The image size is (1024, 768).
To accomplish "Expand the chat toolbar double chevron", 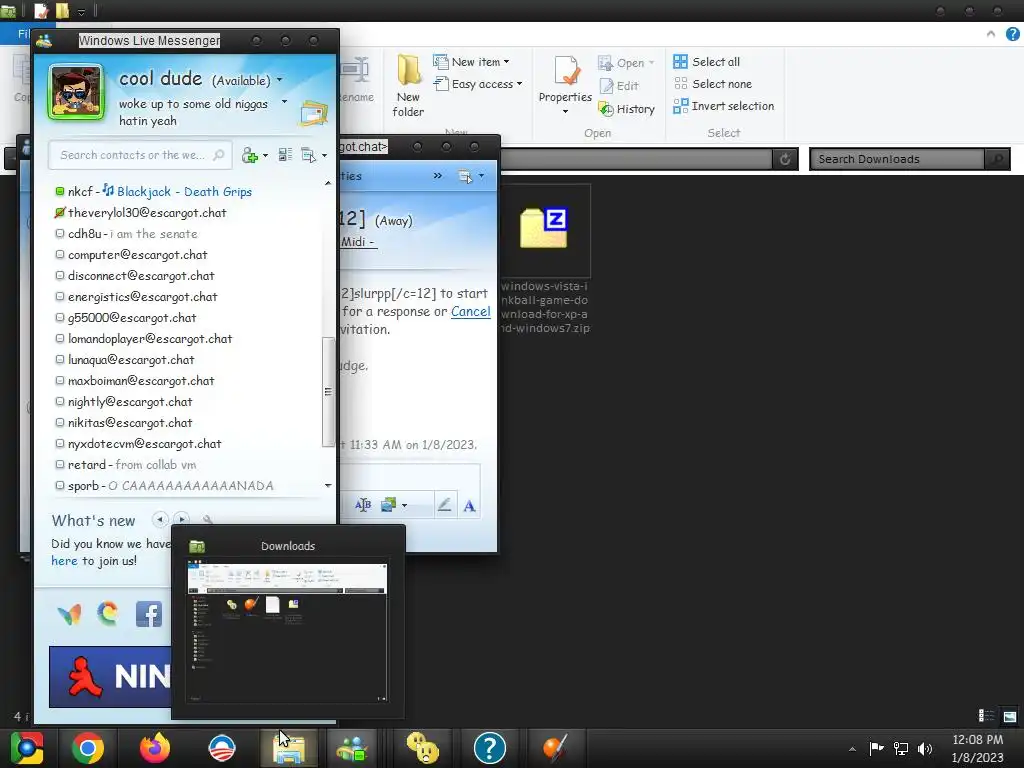I will point(438,176).
